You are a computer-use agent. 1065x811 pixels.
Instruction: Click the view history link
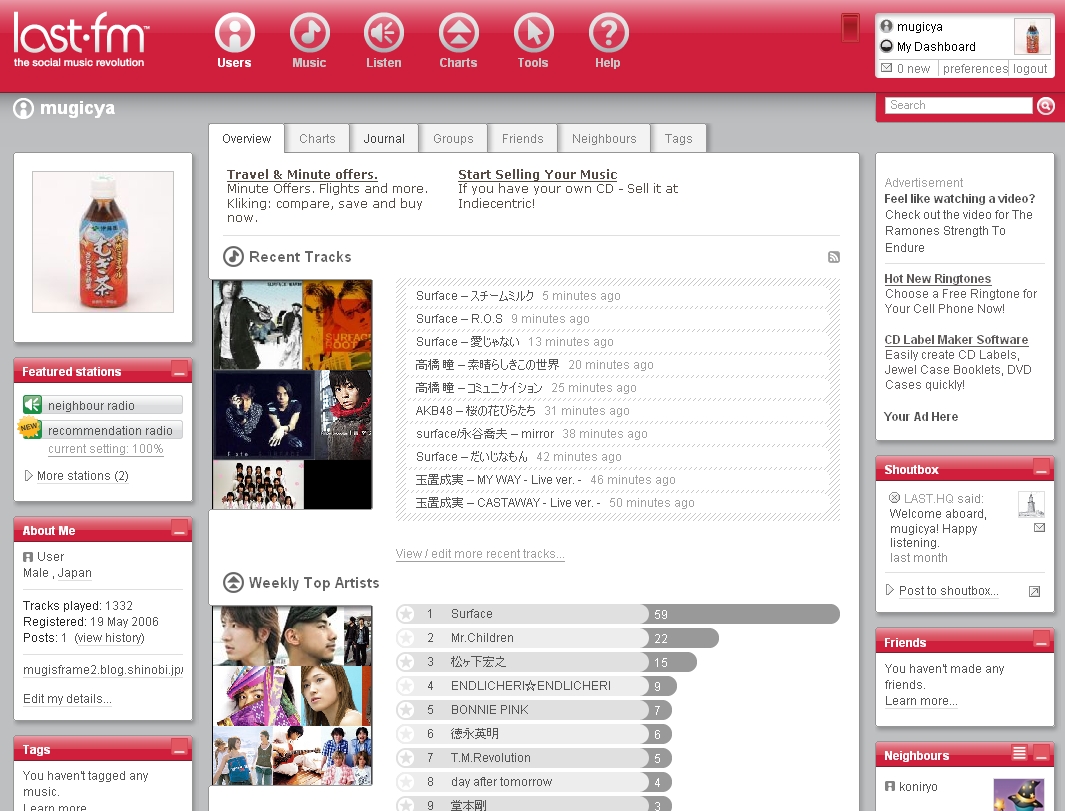pos(109,638)
